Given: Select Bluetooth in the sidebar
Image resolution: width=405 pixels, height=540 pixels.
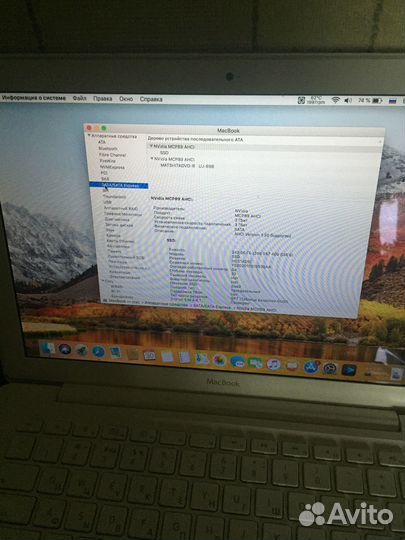Looking at the screenshot, I should (x=108, y=148).
